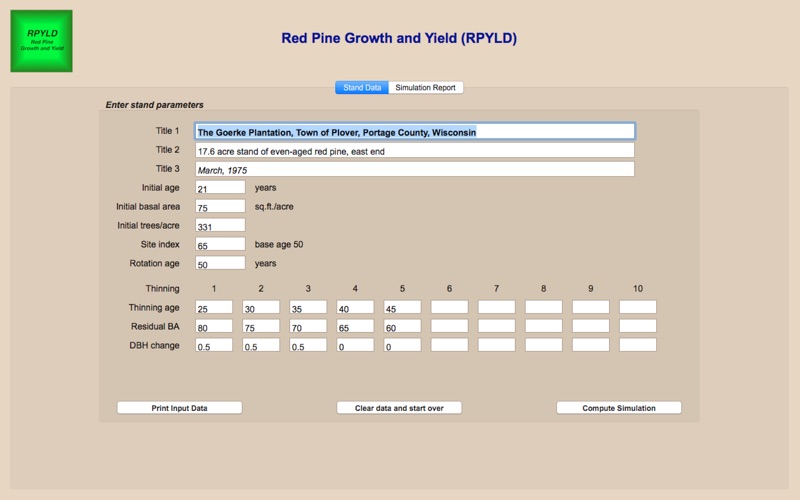Click DBH change field for thinning 1
This screenshot has height=500, width=800.
coord(214,345)
